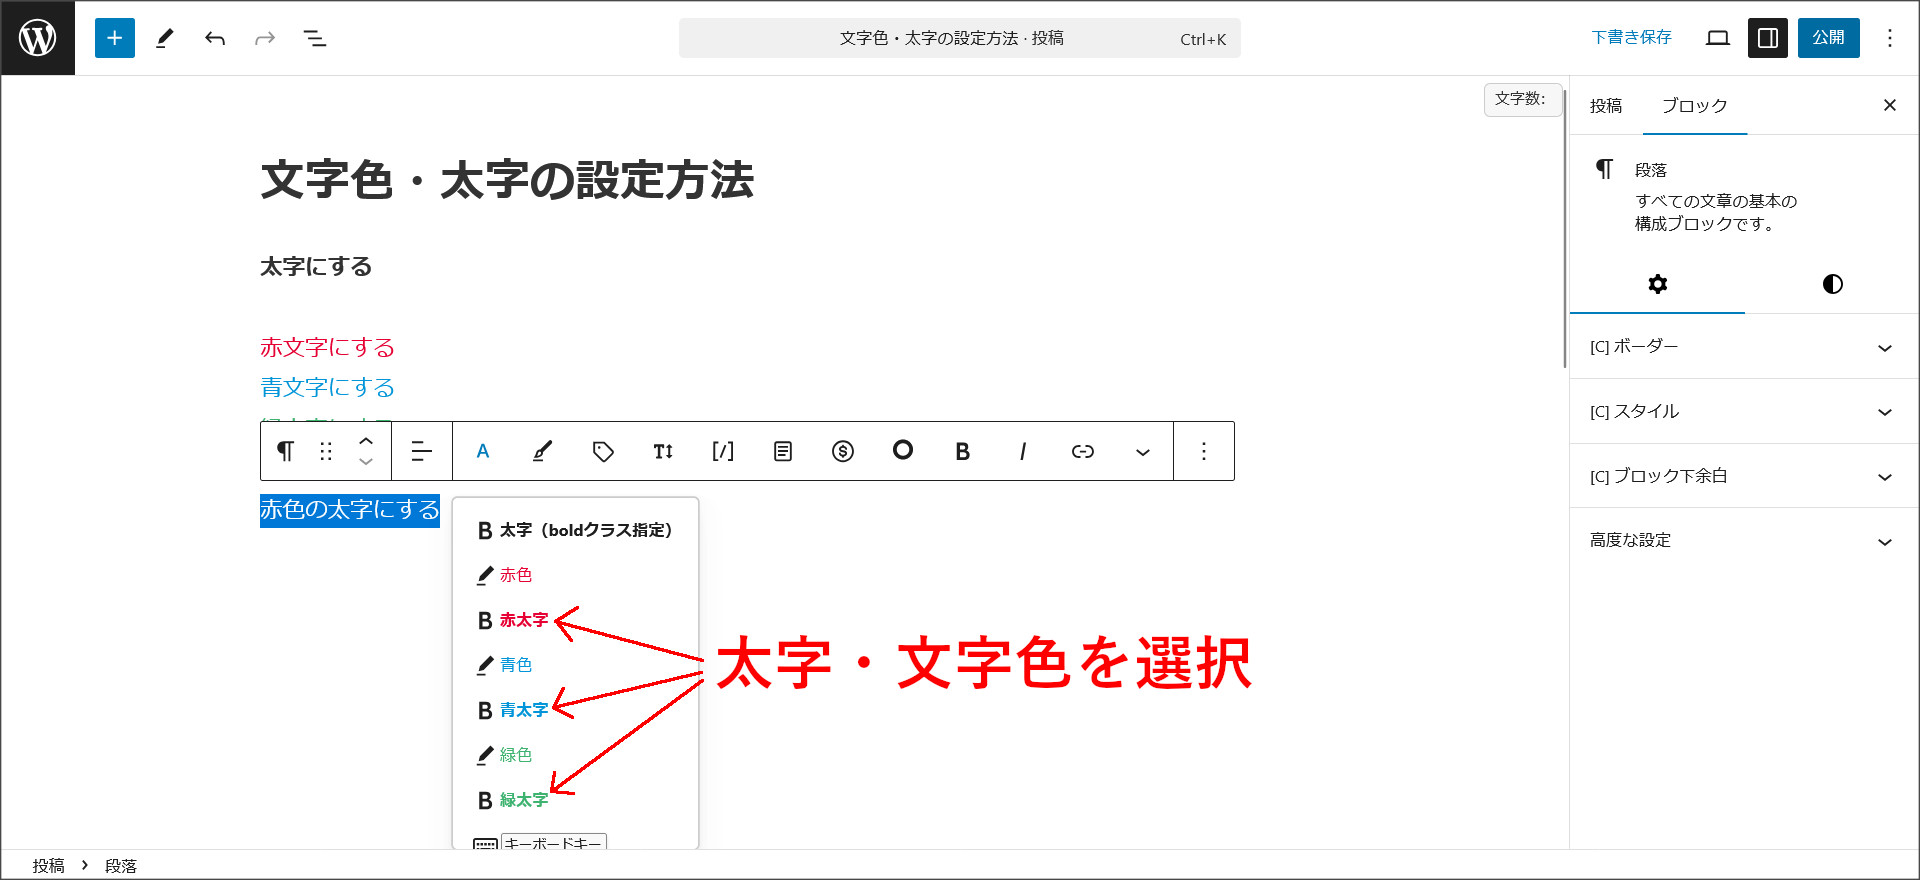Click the selected 赤色の太字にする text
Screen dimensions: 1920x880
click(x=350, y=510)
